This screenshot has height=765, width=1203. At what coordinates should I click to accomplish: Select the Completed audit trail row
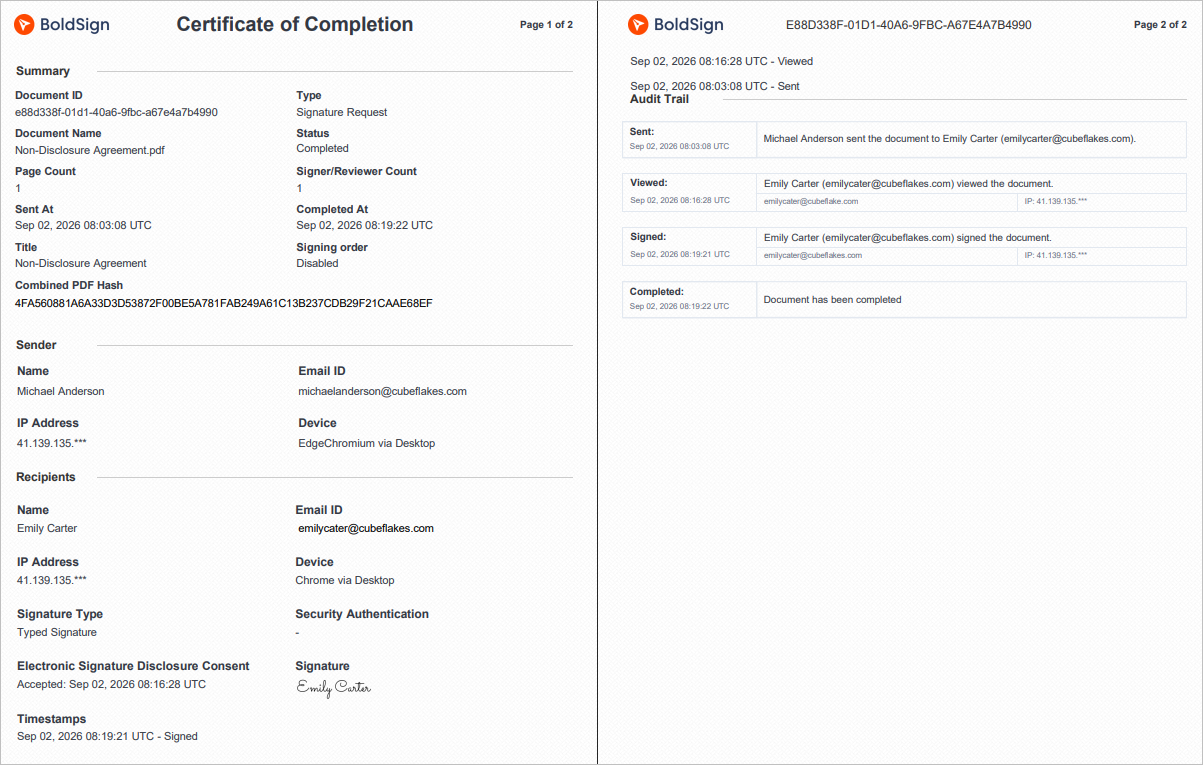904,300
